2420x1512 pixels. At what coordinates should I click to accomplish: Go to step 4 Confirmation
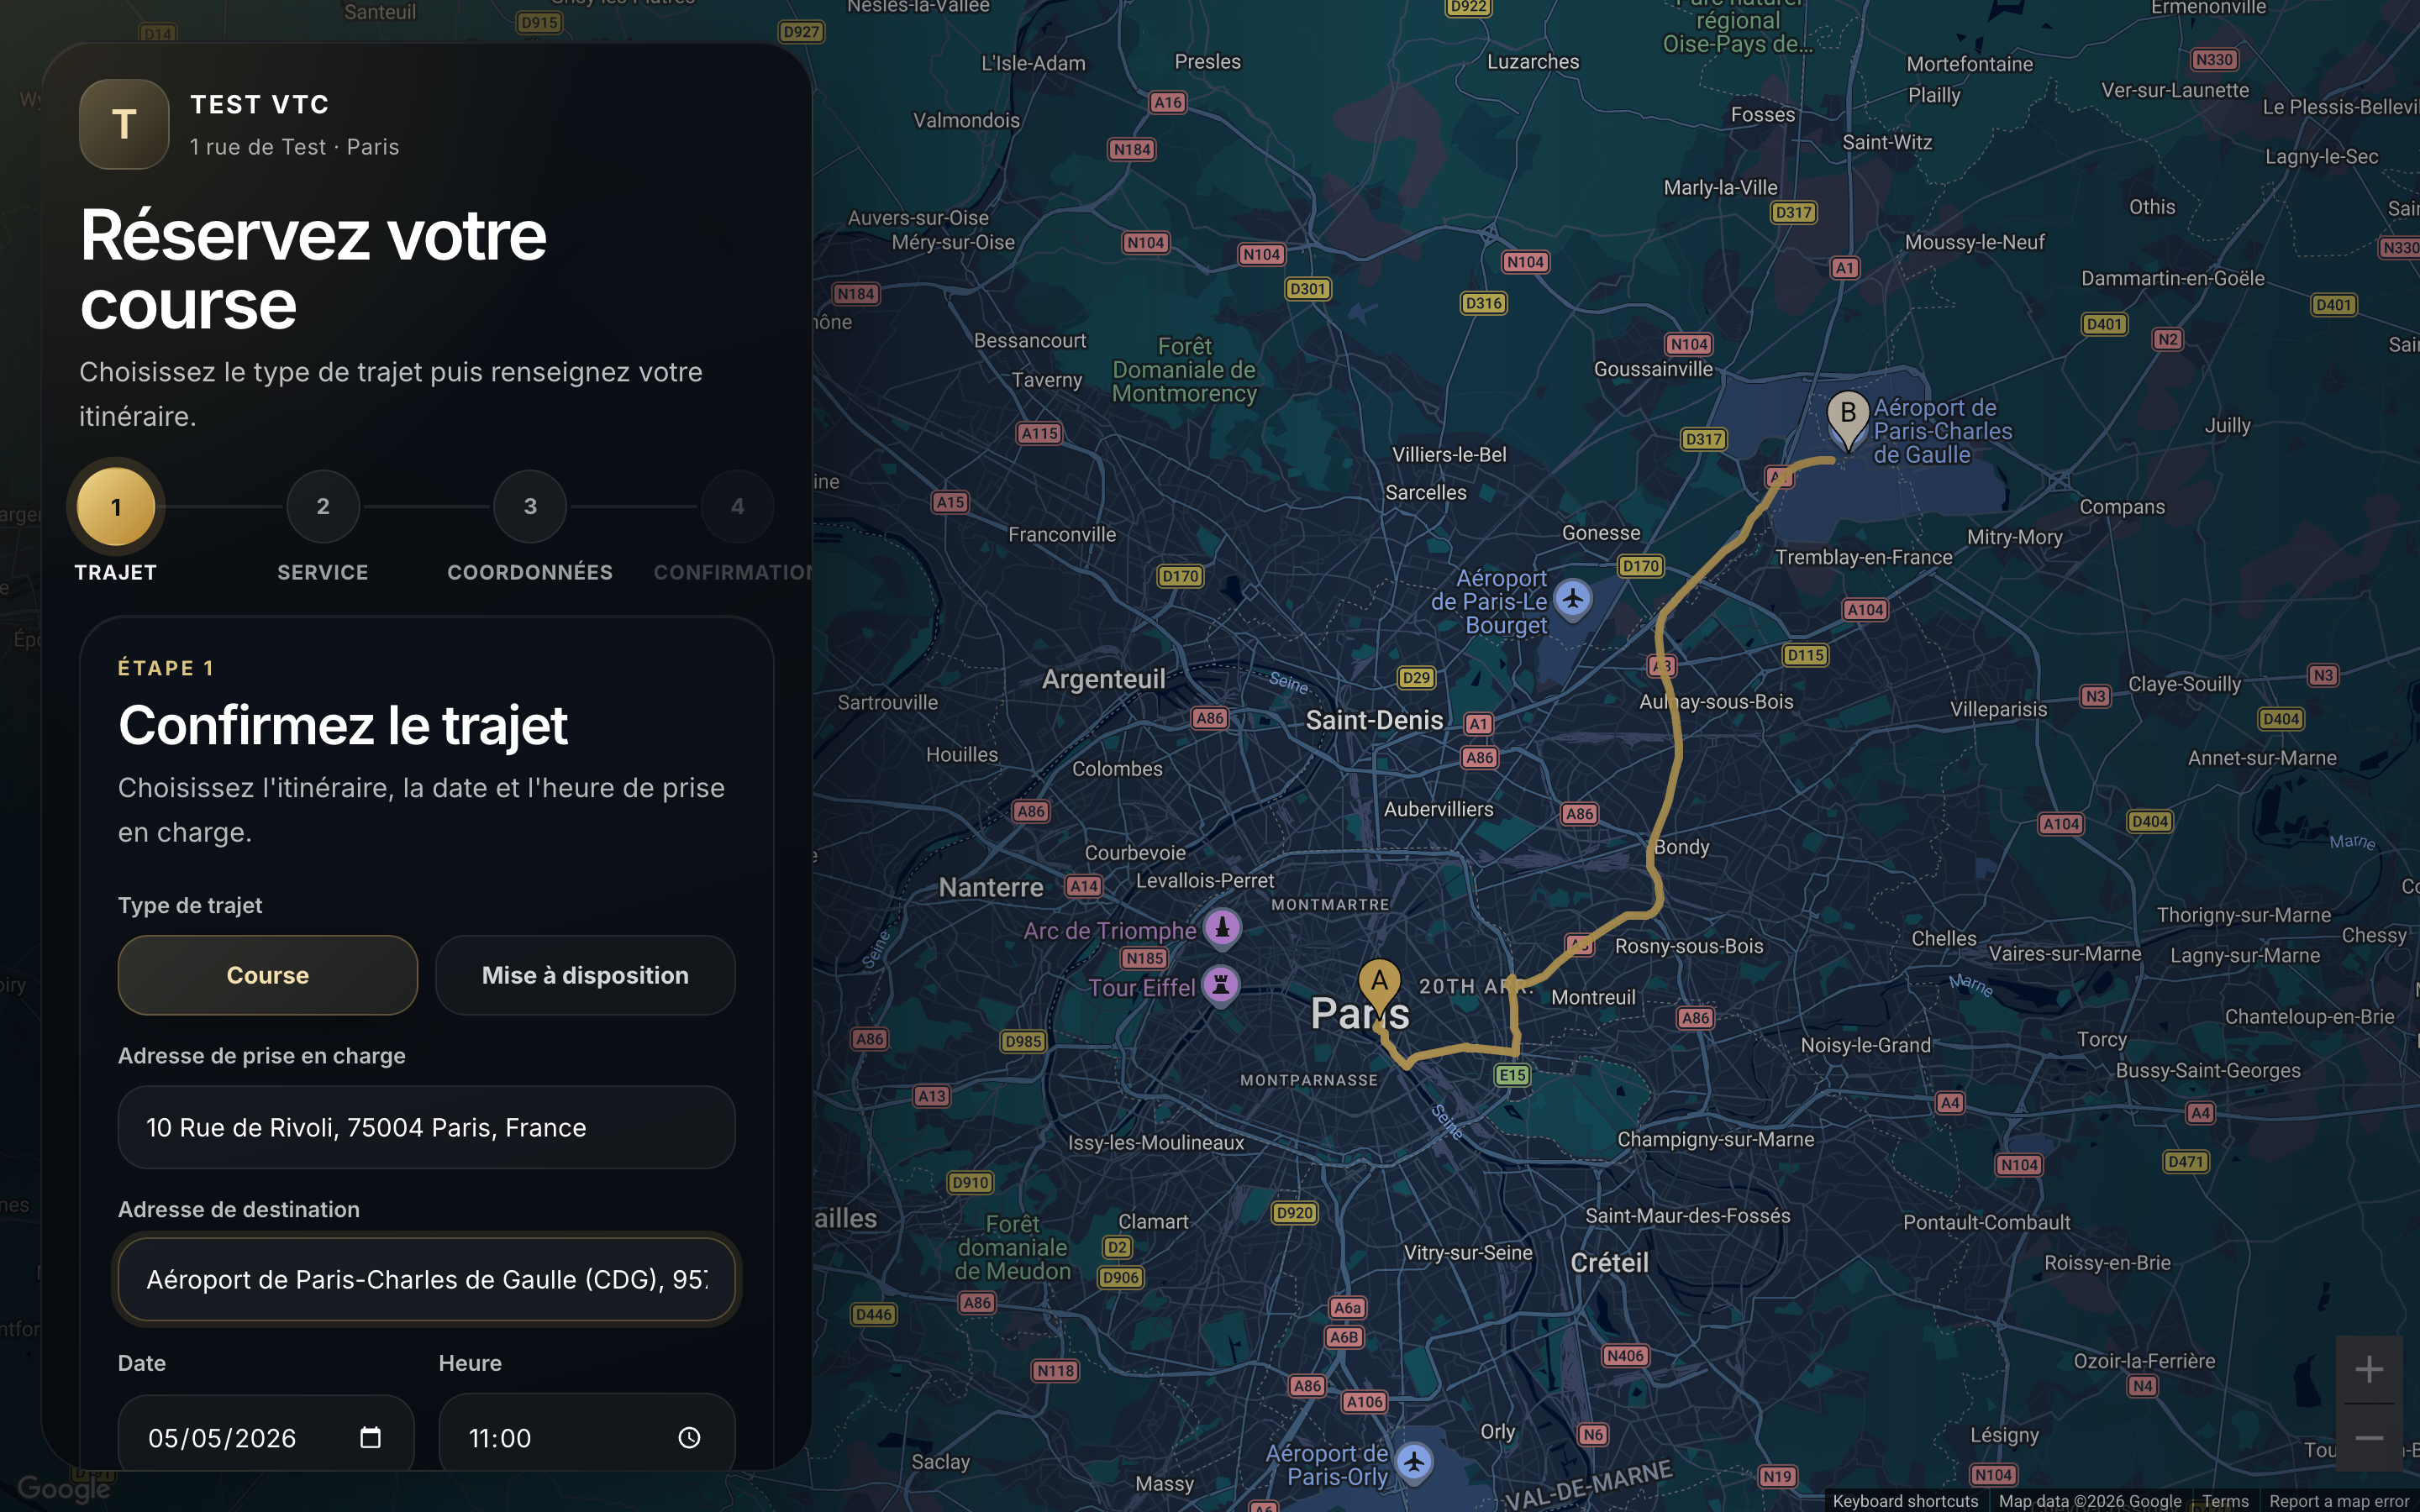point(737,507)
